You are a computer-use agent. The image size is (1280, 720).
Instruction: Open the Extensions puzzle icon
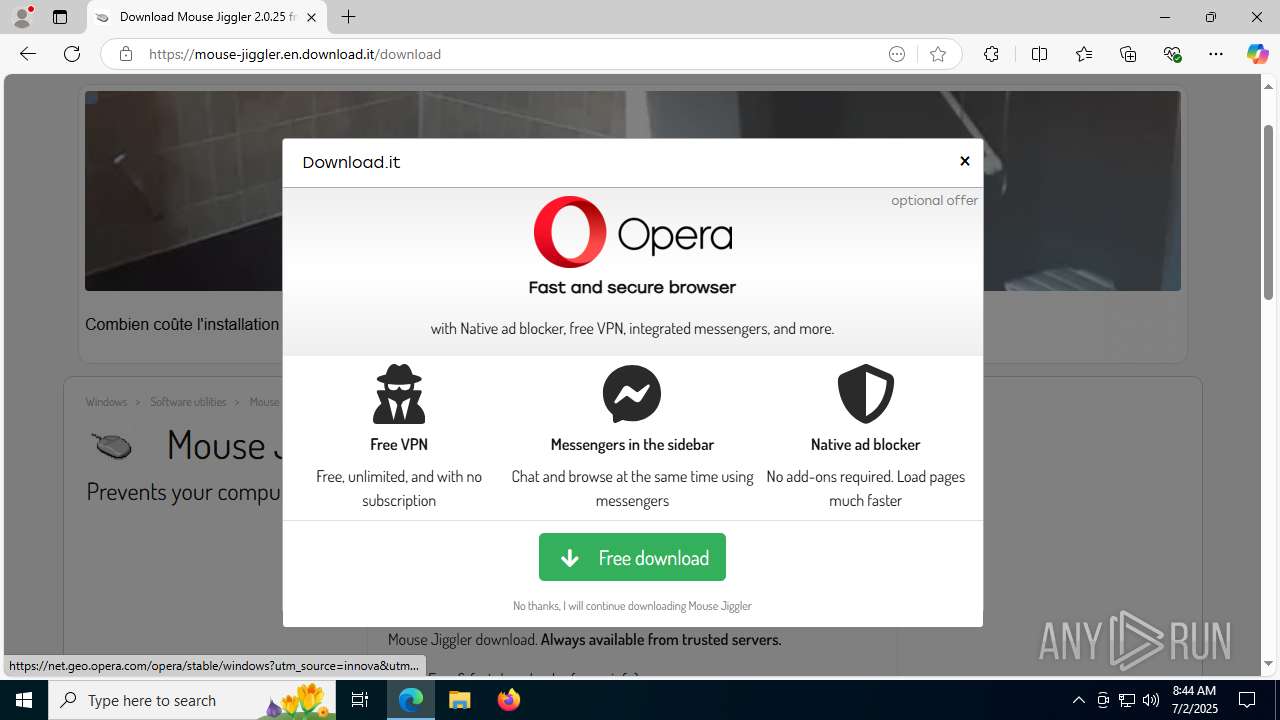coord(991,54)
